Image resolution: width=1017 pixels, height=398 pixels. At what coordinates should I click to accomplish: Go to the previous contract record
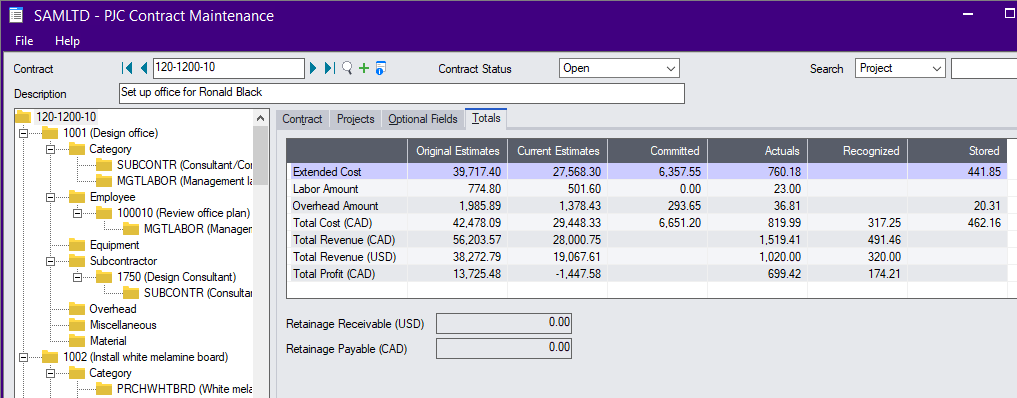pyautogui.click(x=144, y=68)
